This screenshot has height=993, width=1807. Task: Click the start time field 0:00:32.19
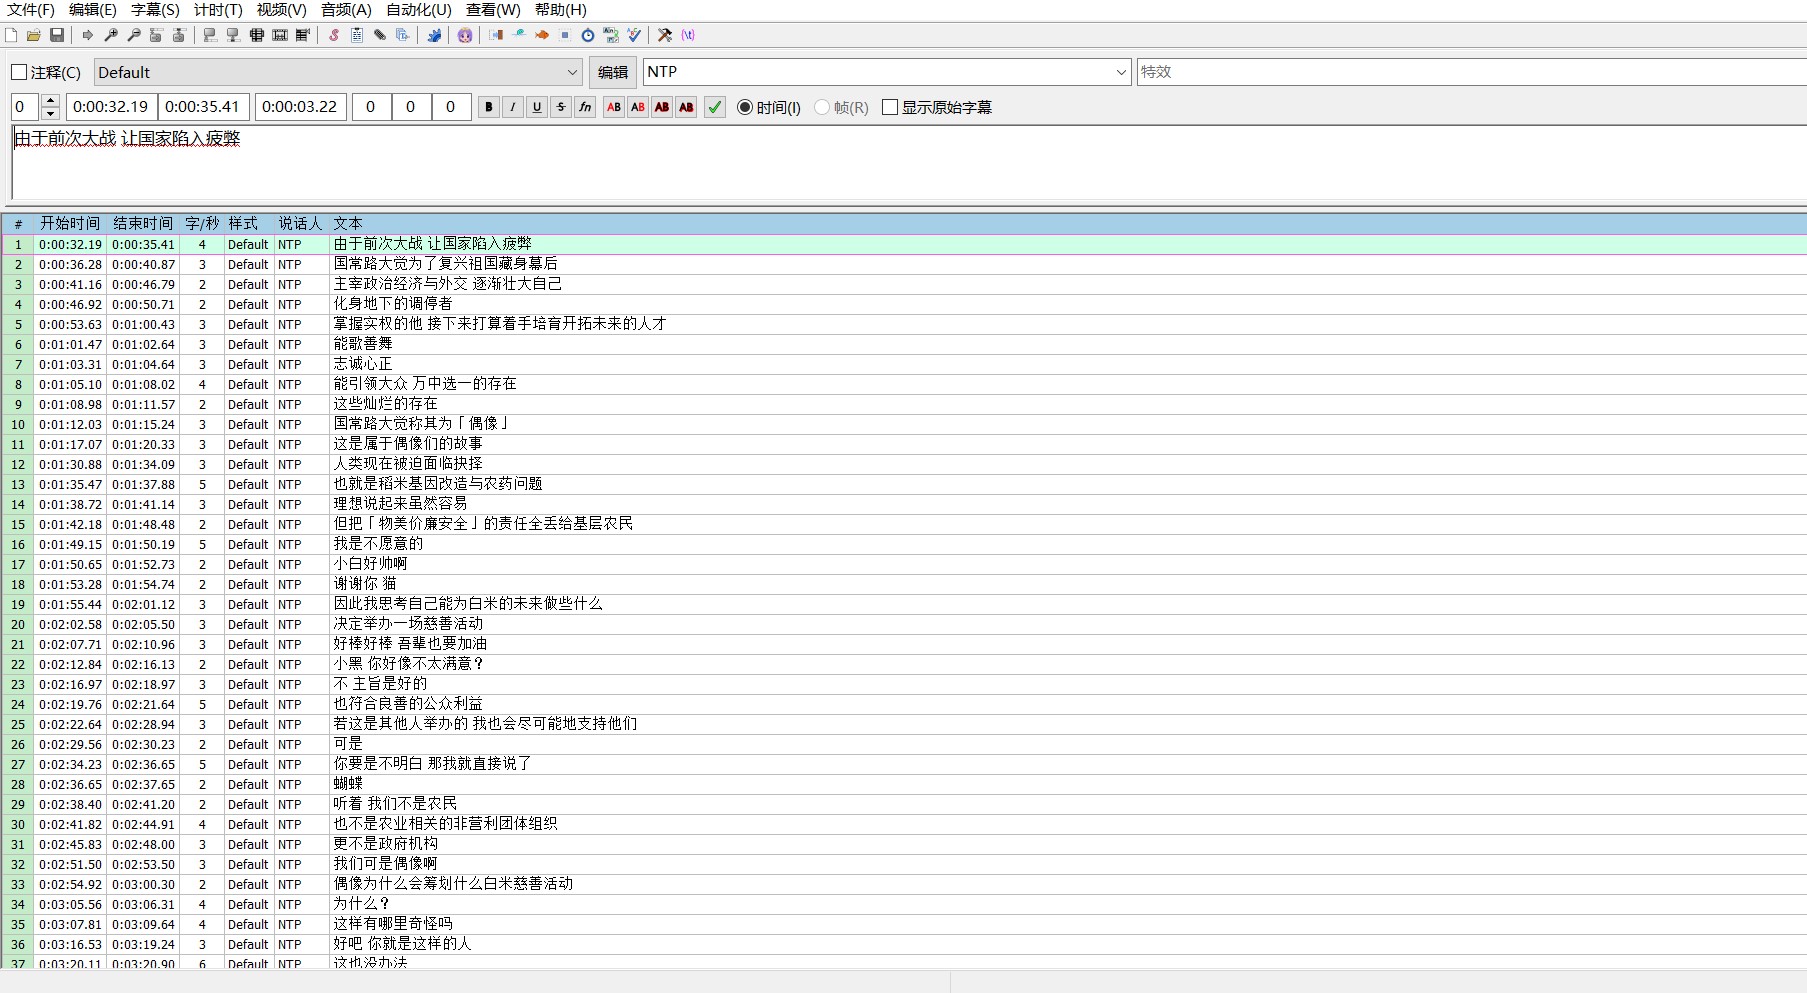111,107
